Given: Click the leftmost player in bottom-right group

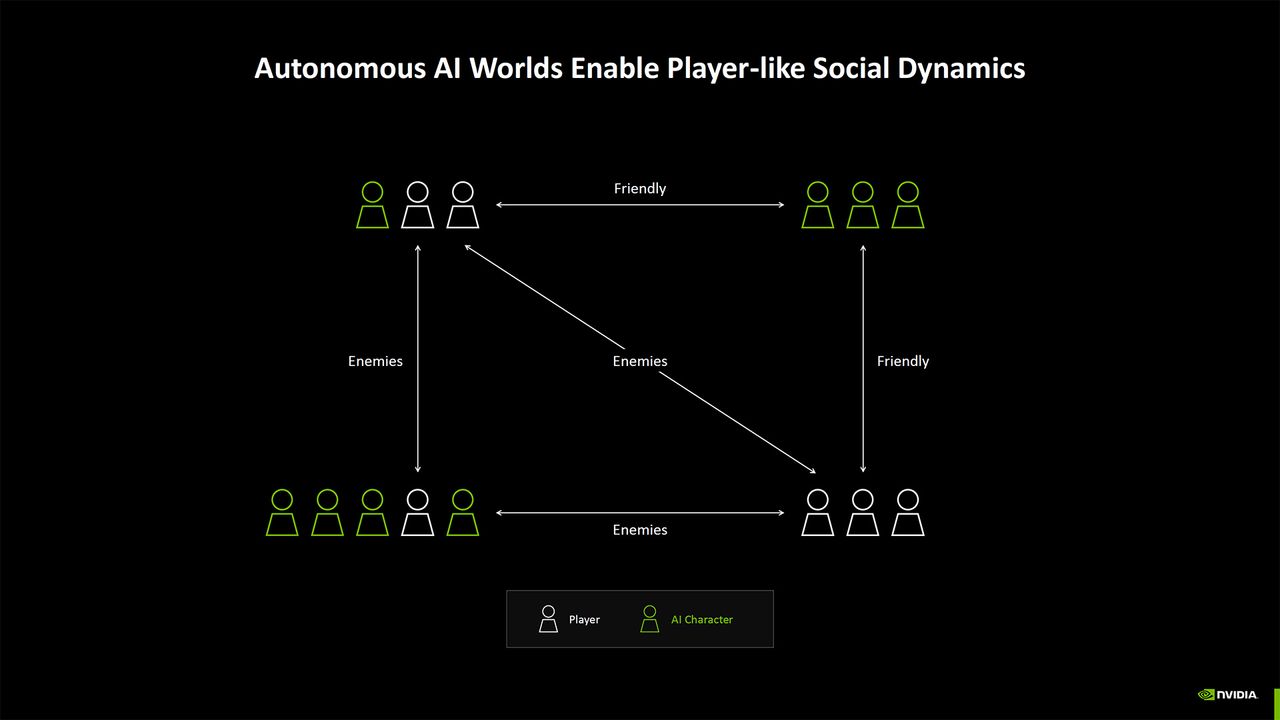Looking at the screenshot, I should tap(818, 512).
